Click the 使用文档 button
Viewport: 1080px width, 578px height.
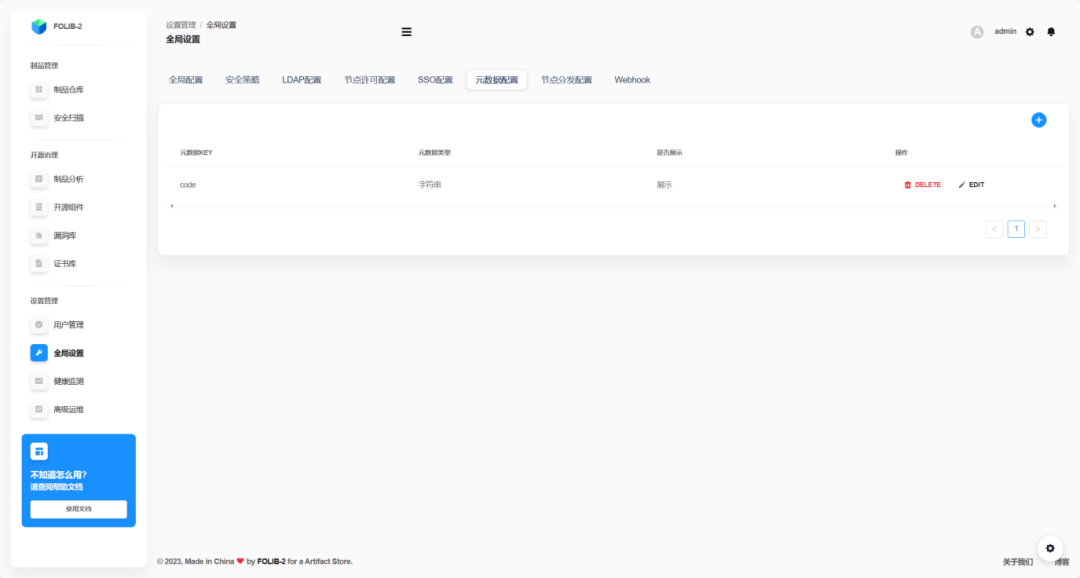tap(79, 509)
